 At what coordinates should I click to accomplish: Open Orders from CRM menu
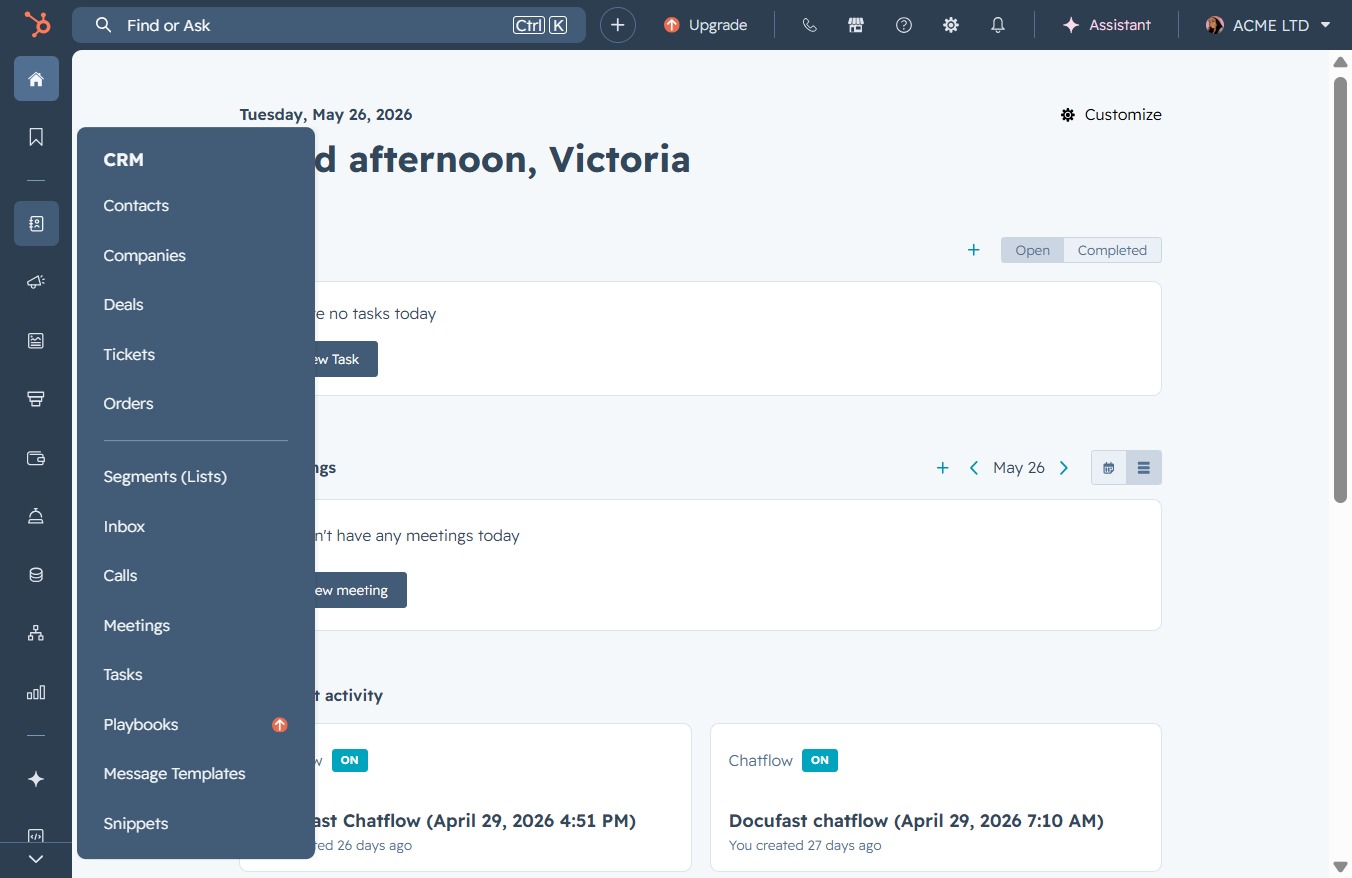(x=128, y=404)
